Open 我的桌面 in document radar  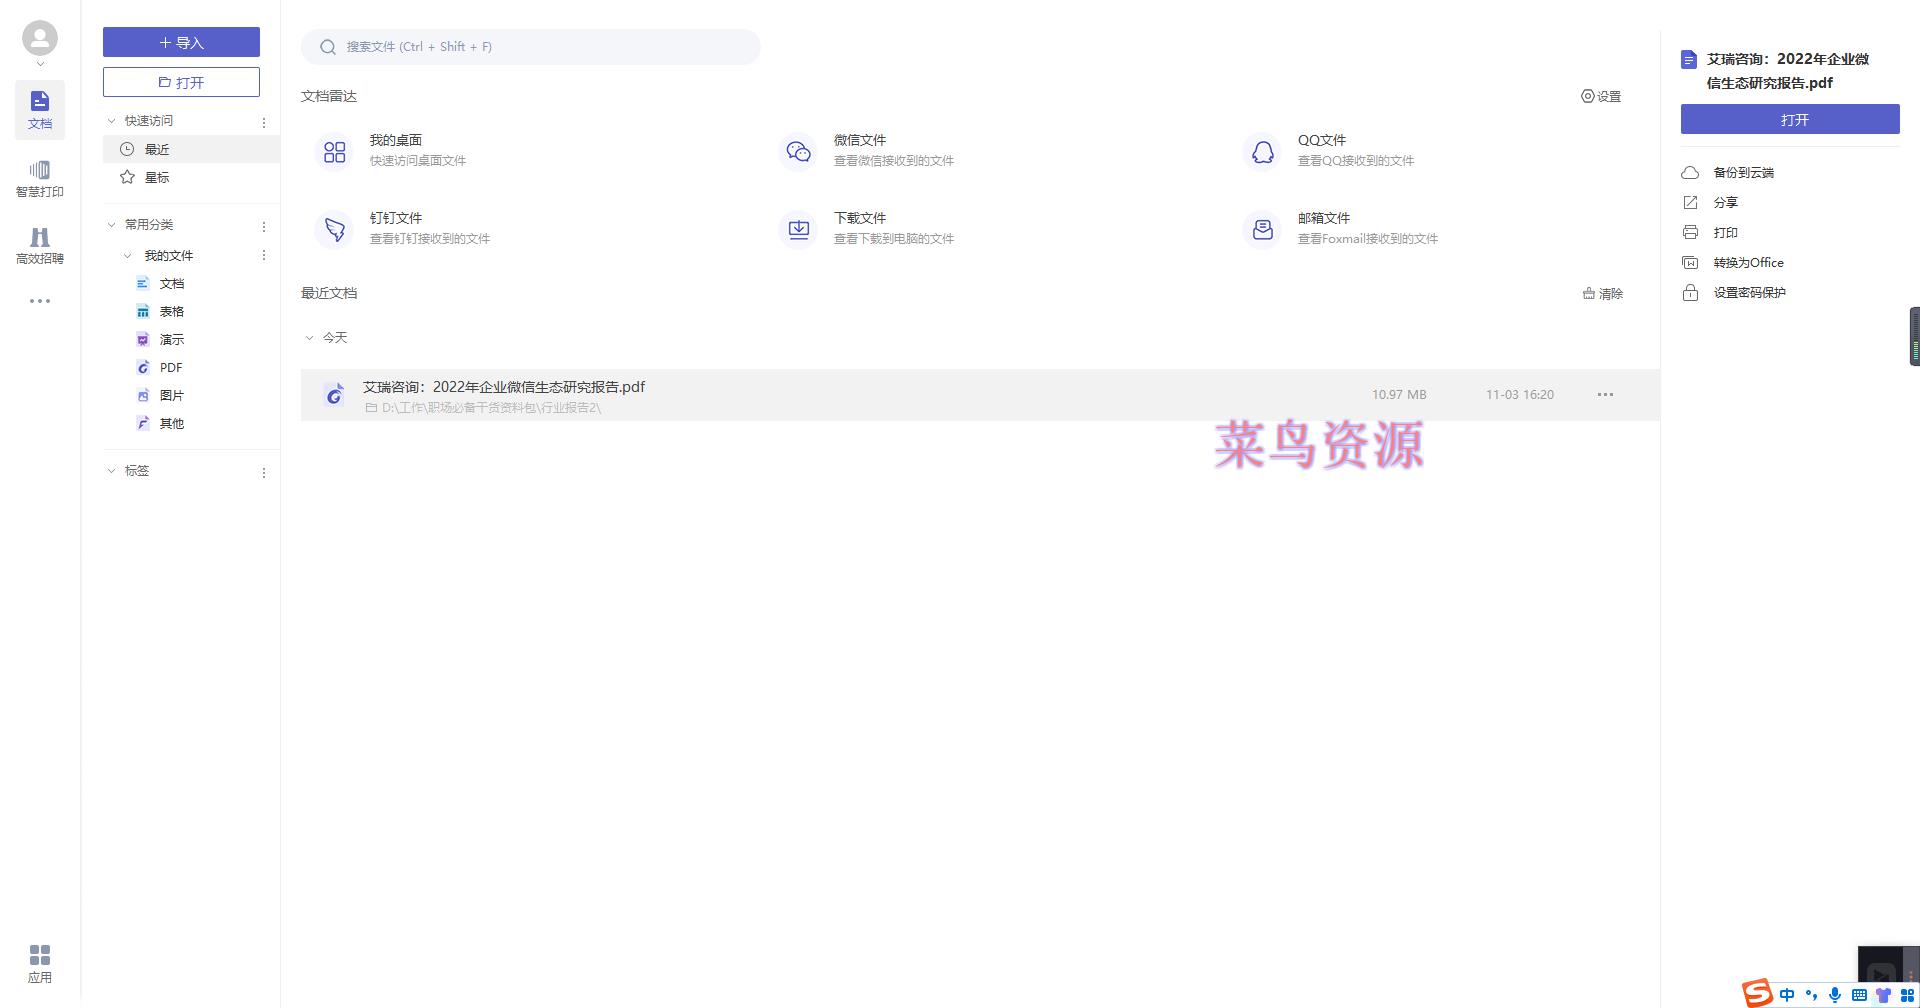coord(399,149)
